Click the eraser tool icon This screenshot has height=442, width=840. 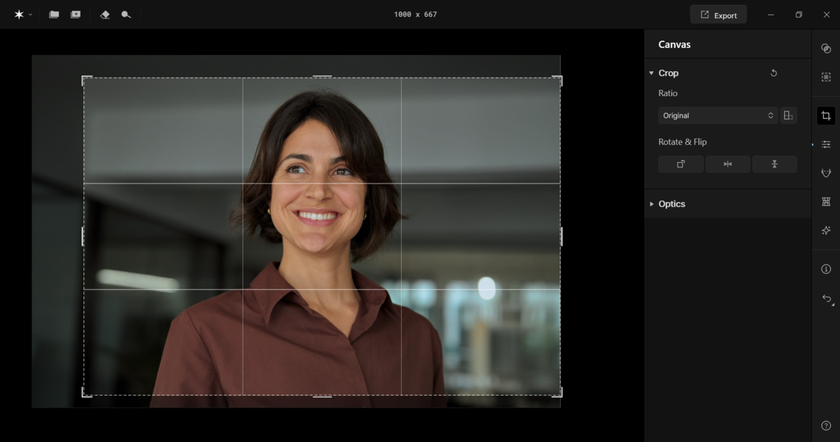pos(105,15)
